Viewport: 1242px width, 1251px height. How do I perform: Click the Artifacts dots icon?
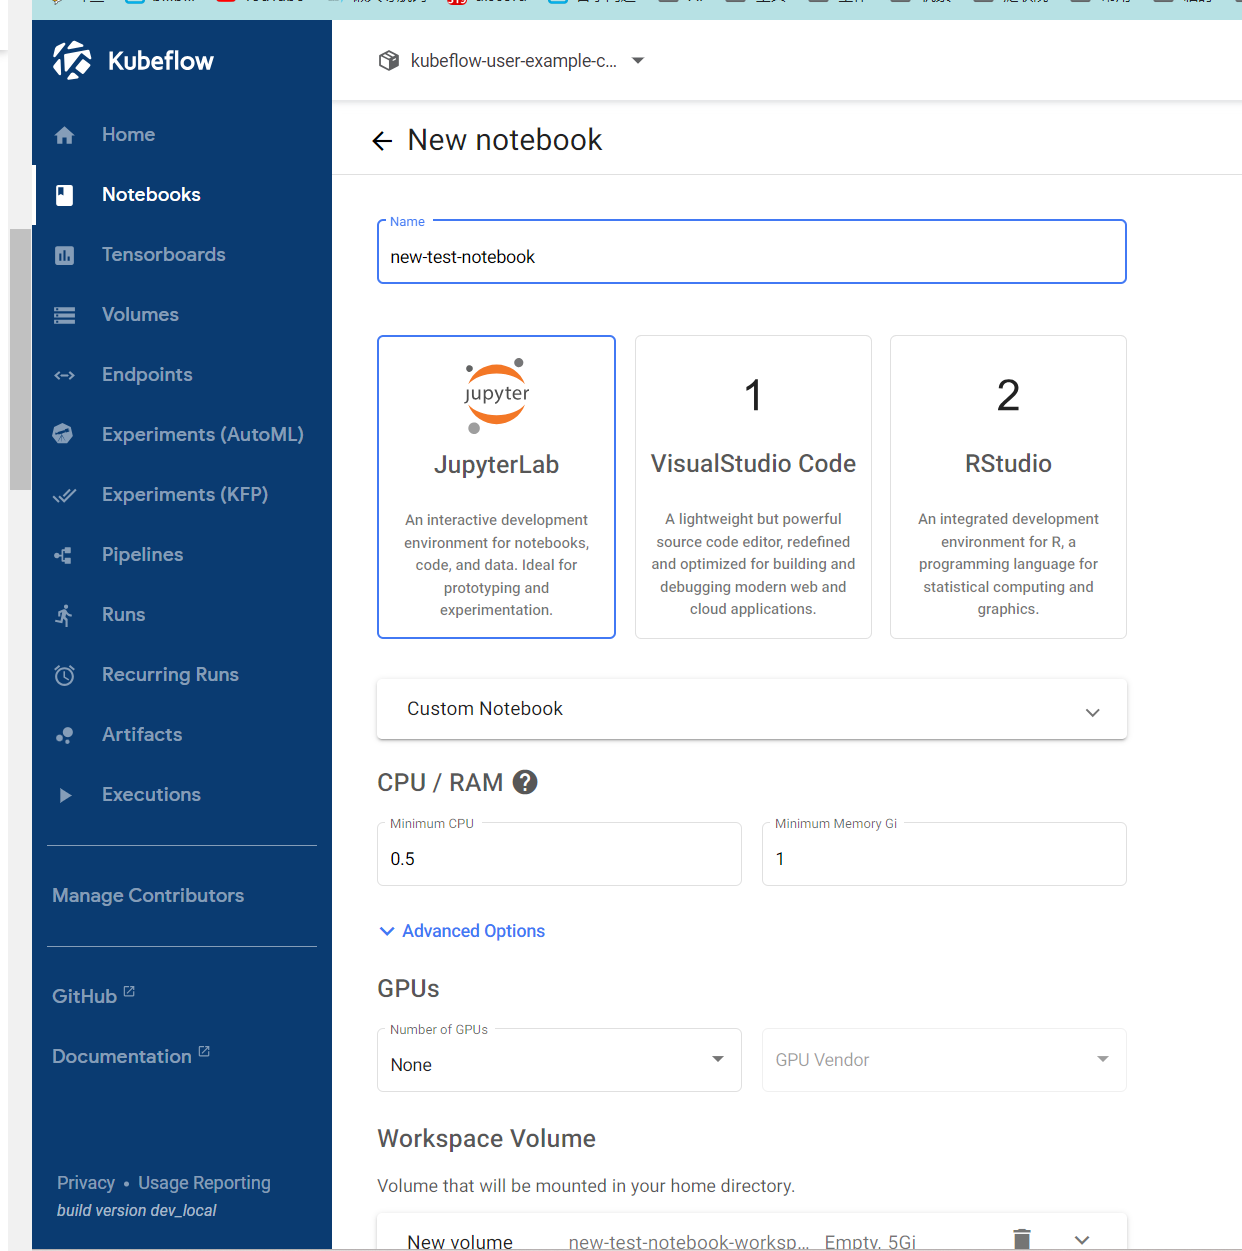[64, 735]
